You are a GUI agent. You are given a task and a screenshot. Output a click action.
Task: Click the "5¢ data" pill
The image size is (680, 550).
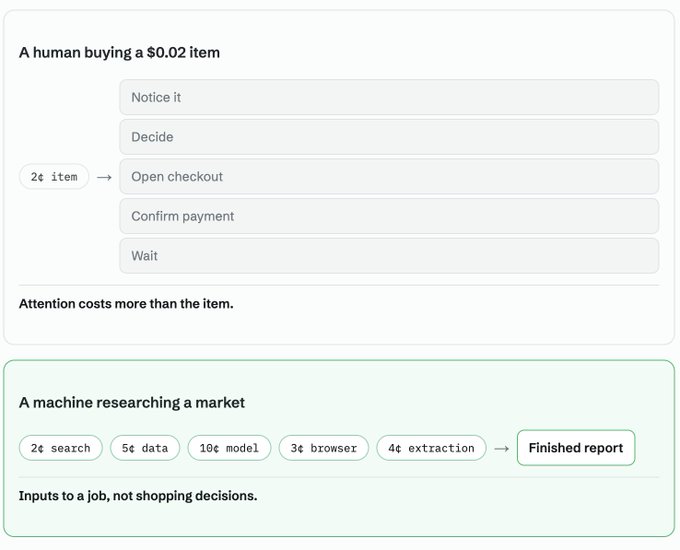(x=145, y=448)
